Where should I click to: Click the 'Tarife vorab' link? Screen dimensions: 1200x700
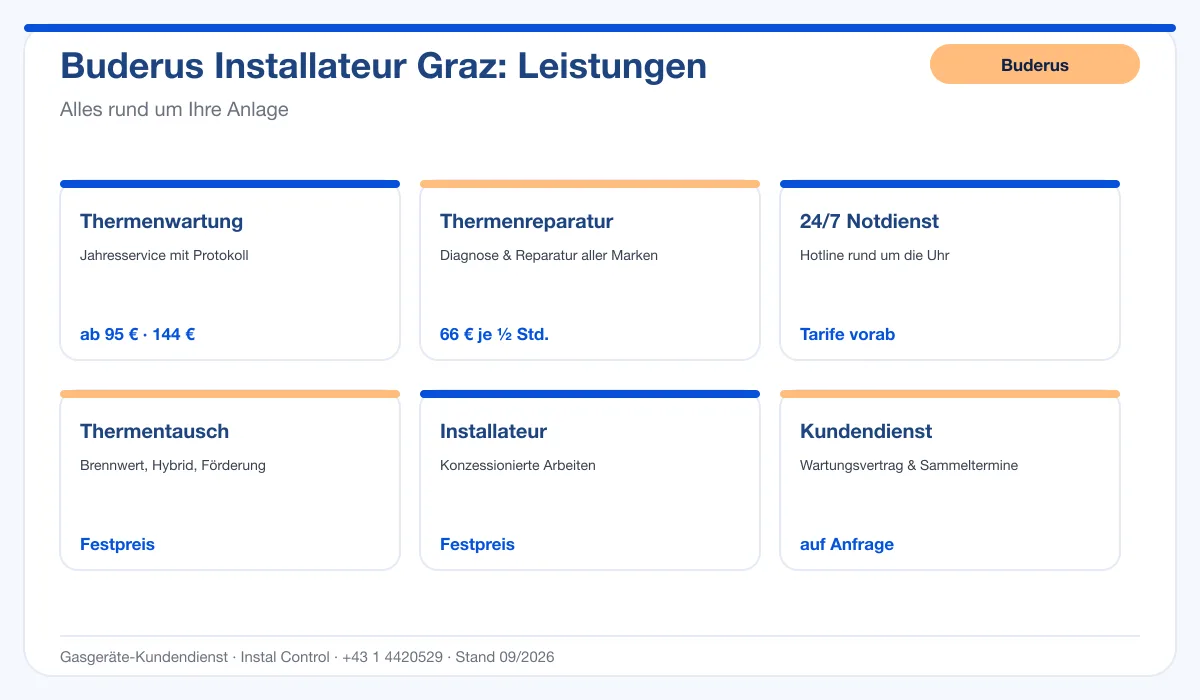[x=848, y=334]
